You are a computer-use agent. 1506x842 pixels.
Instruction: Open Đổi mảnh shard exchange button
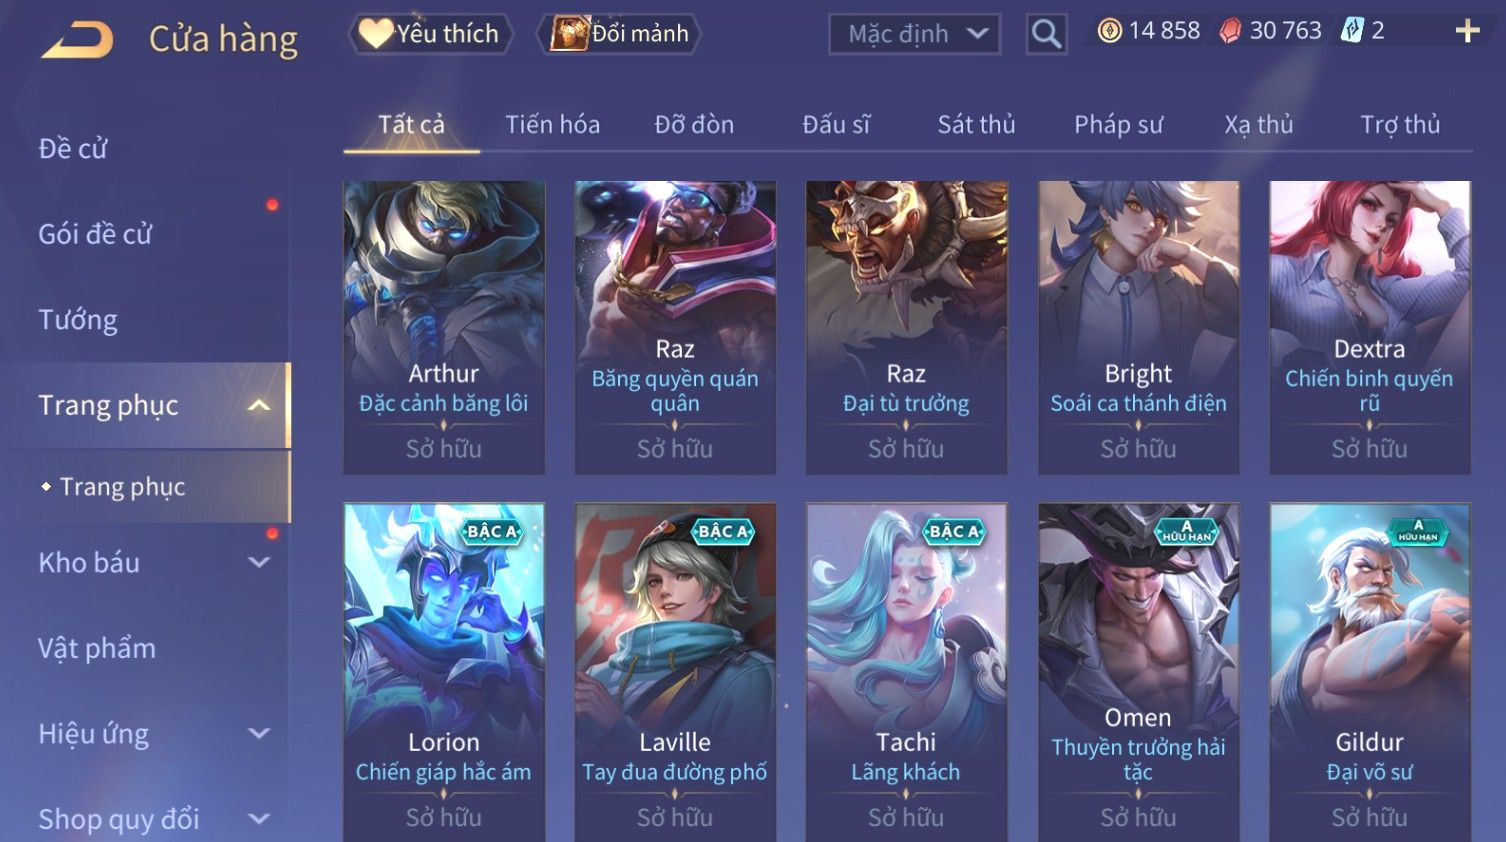[x=619, y=33]
